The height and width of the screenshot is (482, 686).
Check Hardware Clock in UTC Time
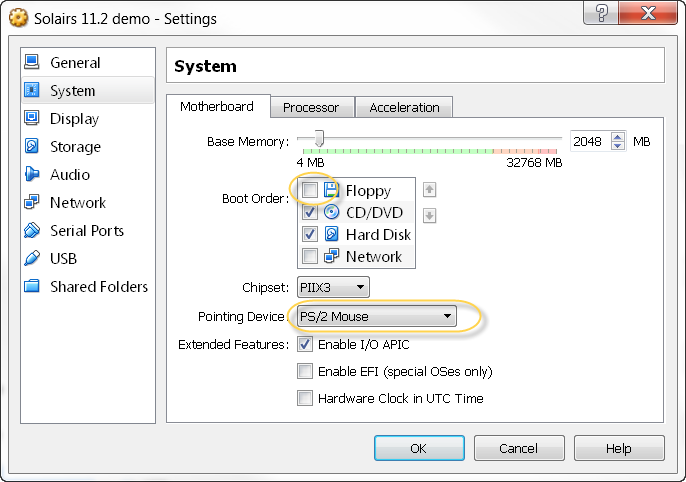[305, 398]
